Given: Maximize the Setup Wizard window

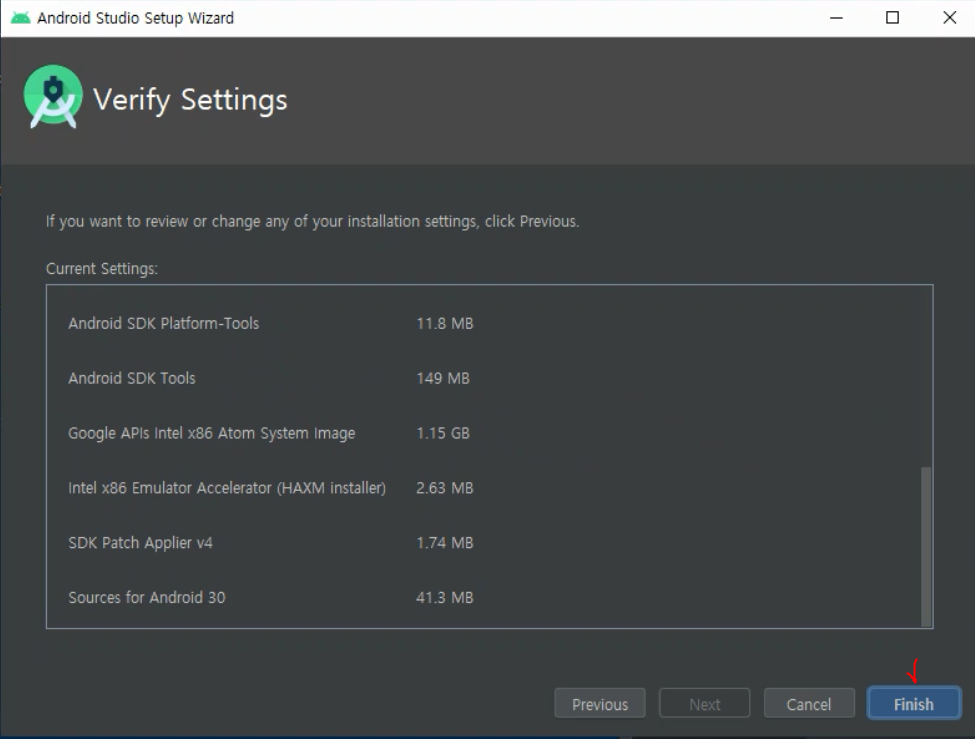Looking at the screenshot, I should (x=892, y=17).
